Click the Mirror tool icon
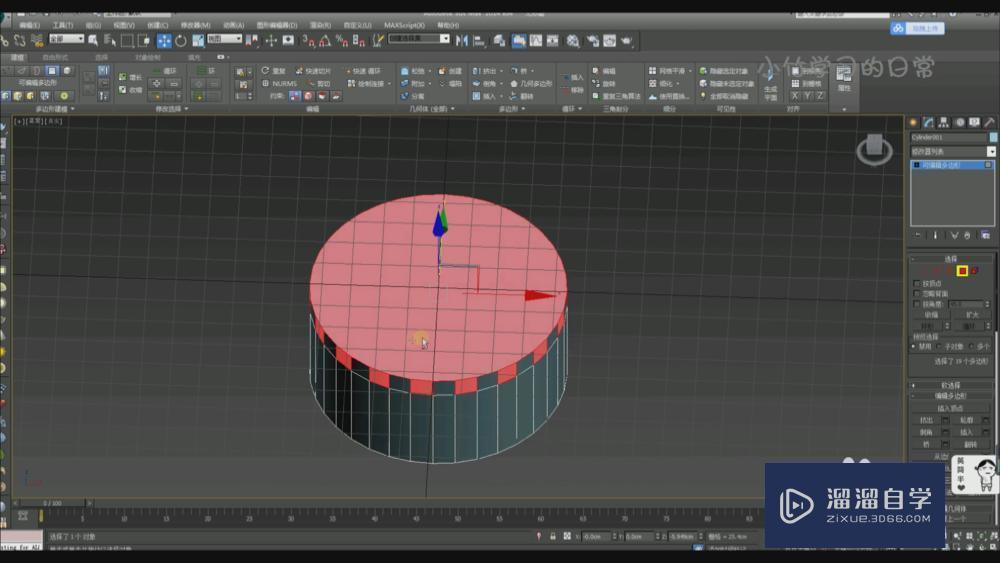The height and width of the screenshot is (563, 1000). click(x=462, y=41)
